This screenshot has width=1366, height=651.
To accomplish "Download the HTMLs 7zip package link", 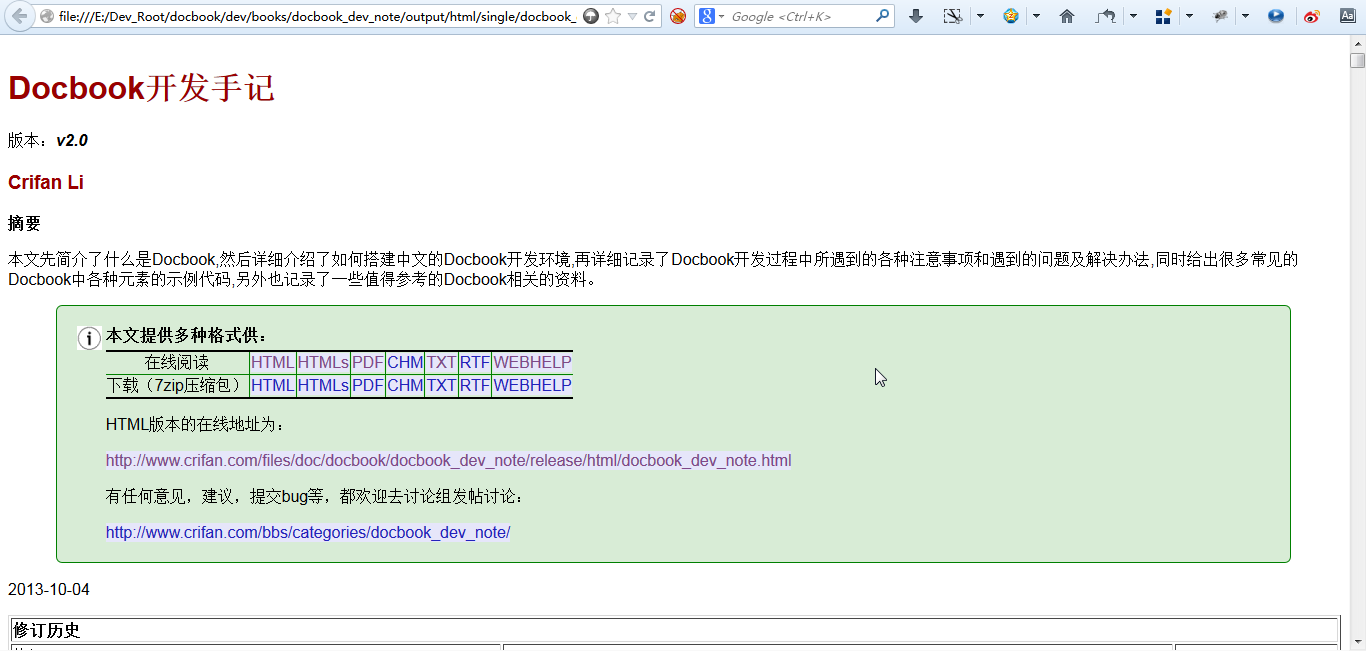I will pyautogui.click(x=323, y=385).
